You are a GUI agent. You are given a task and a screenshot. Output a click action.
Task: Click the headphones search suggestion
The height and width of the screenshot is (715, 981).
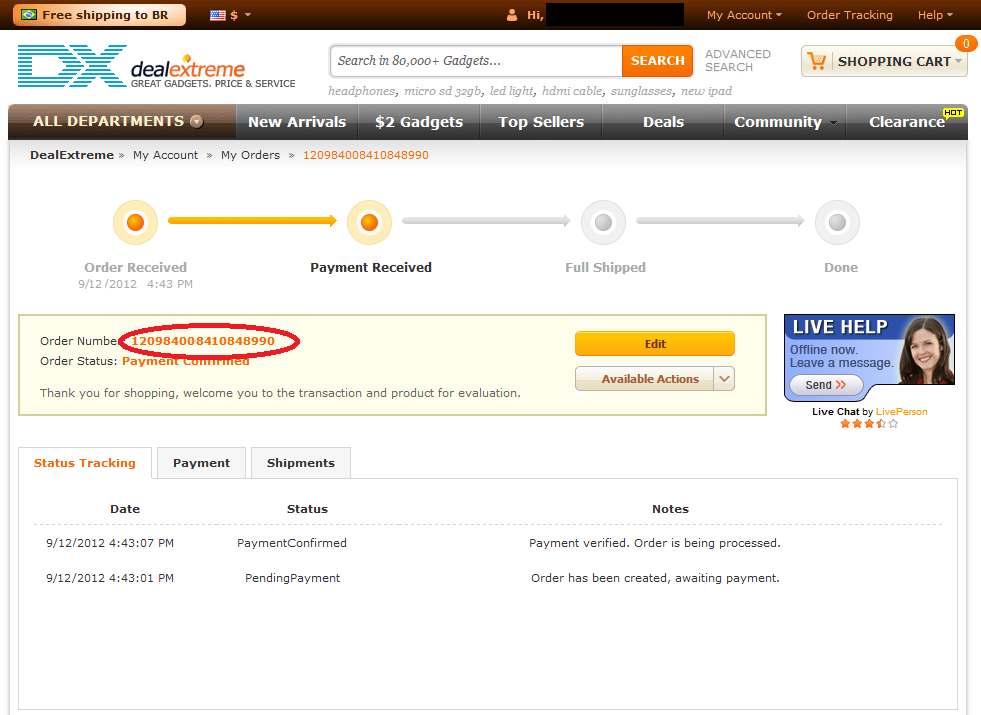pyautogui.click(x=363, y=91)
